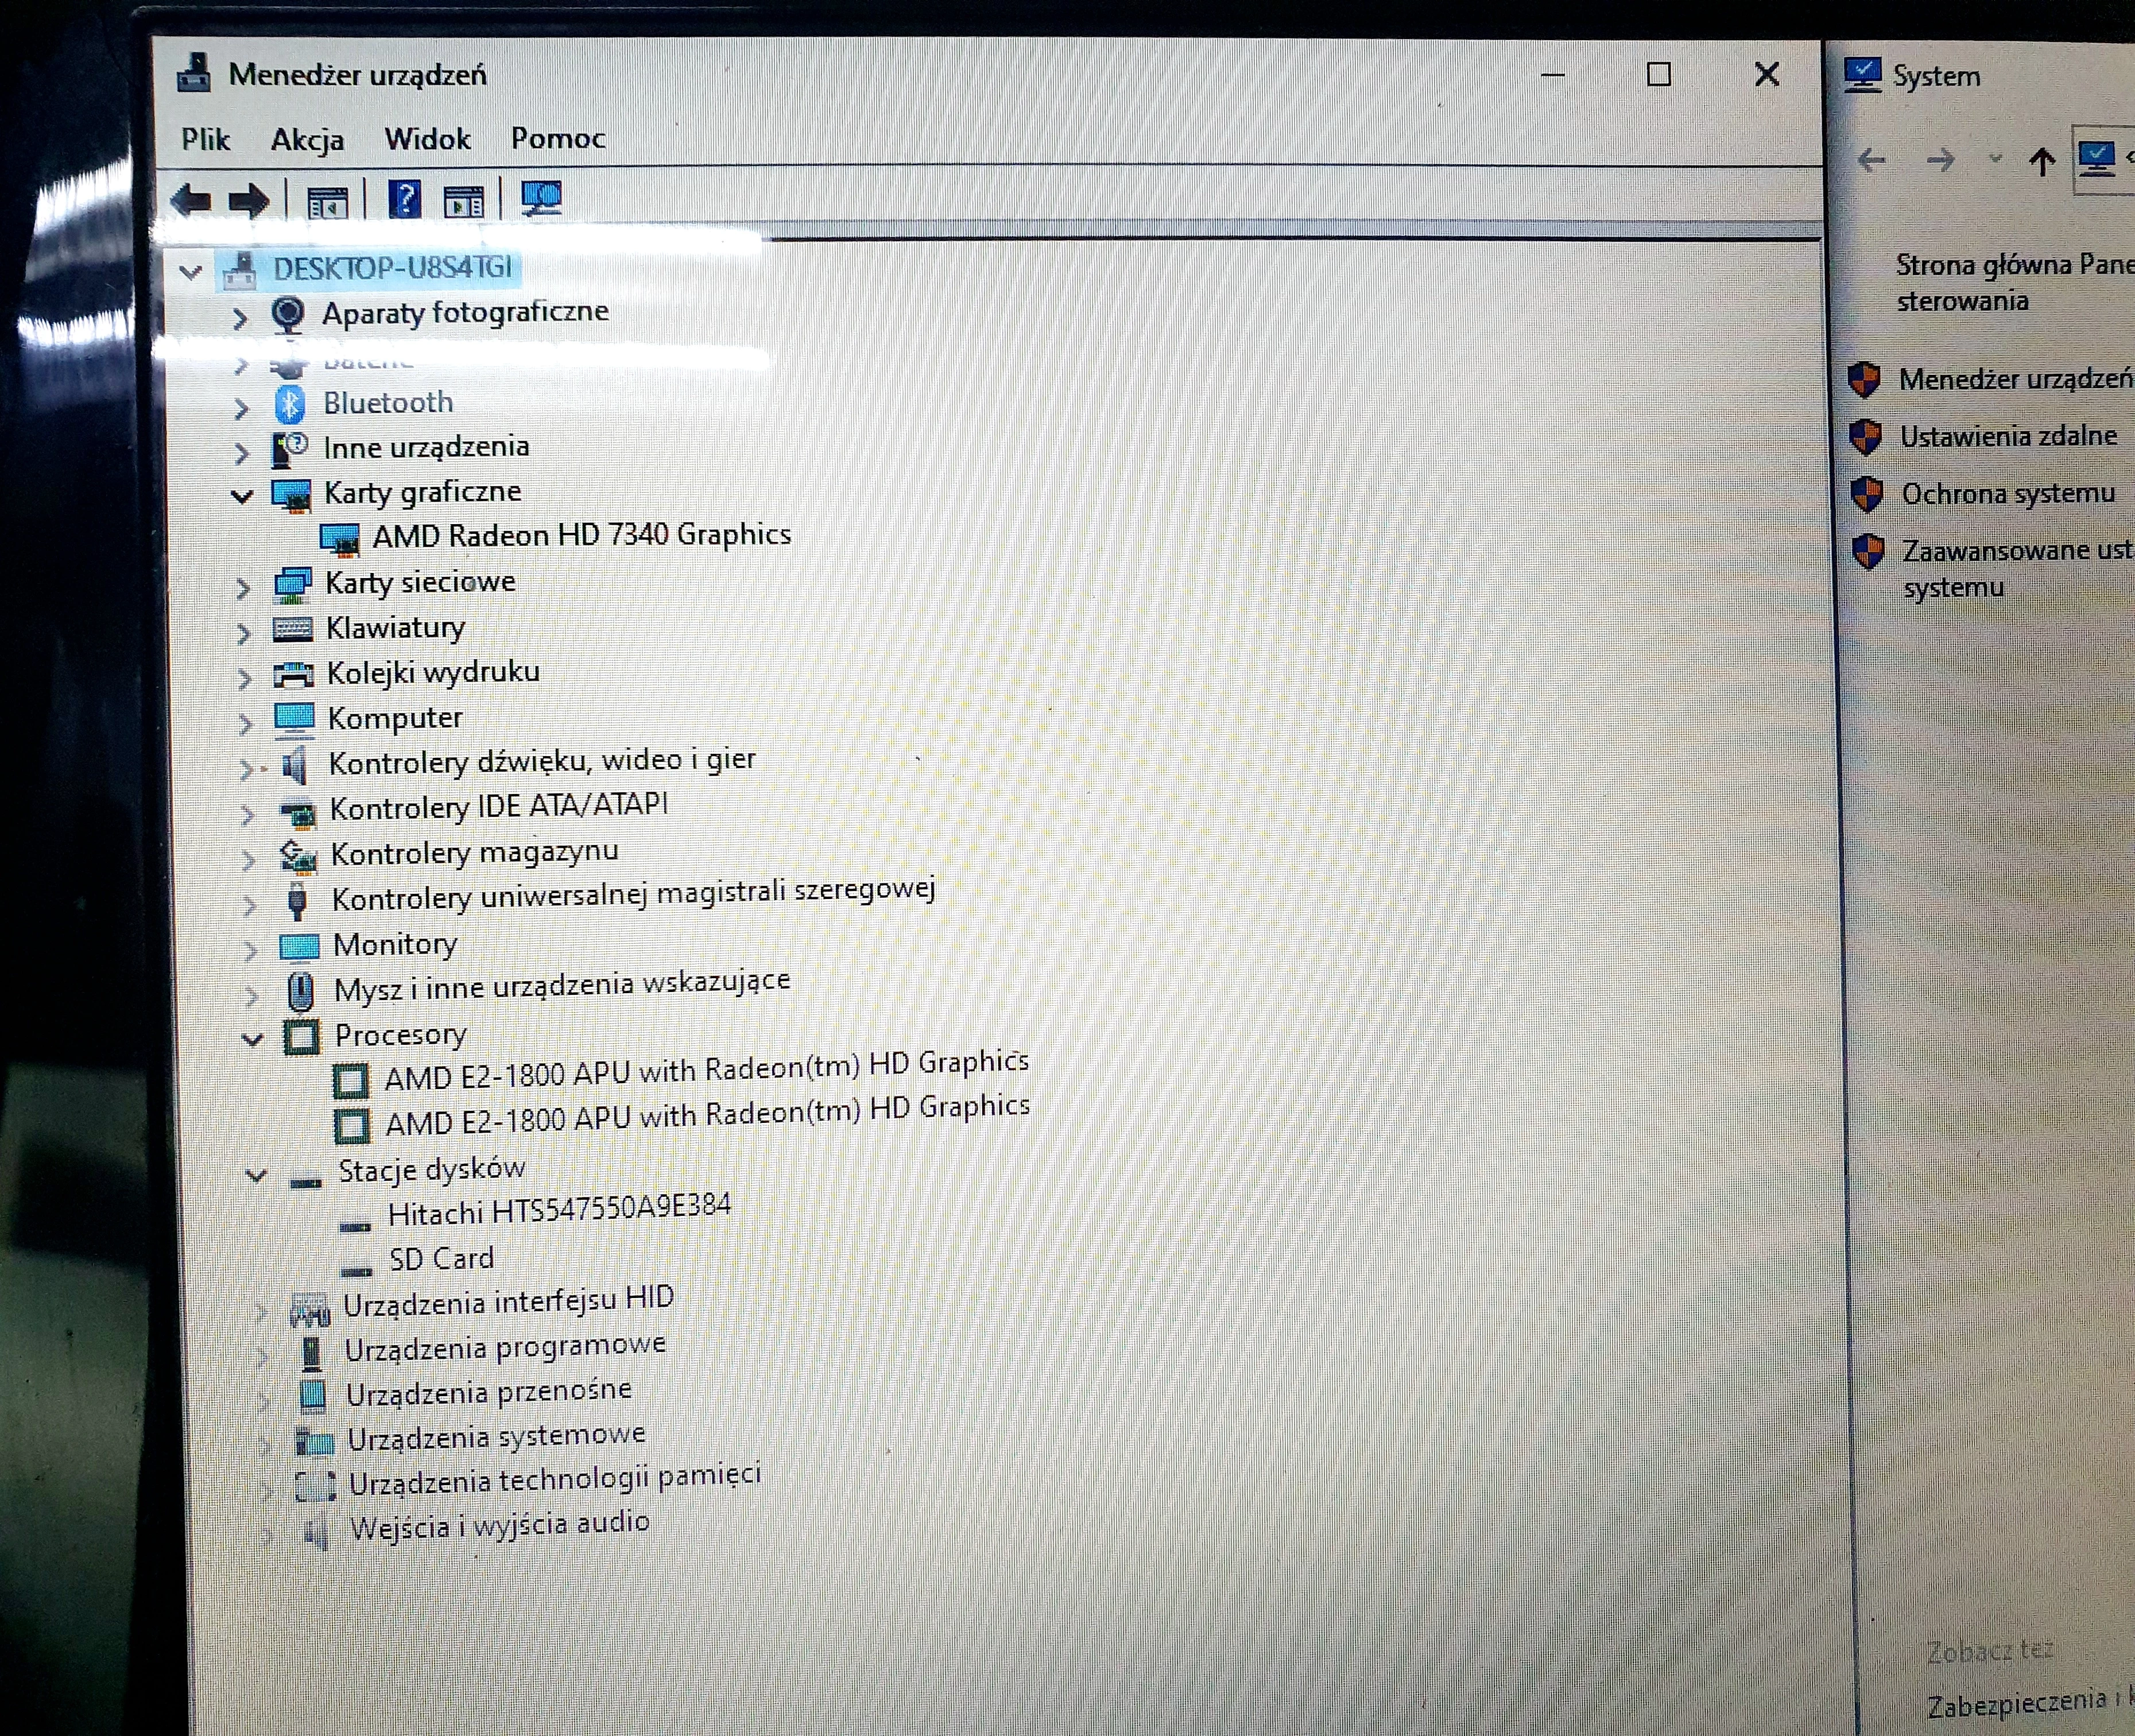2135x1736 pixels.
Task: Expand the Karty sieciowe chevron
Action: click(243, 587)
